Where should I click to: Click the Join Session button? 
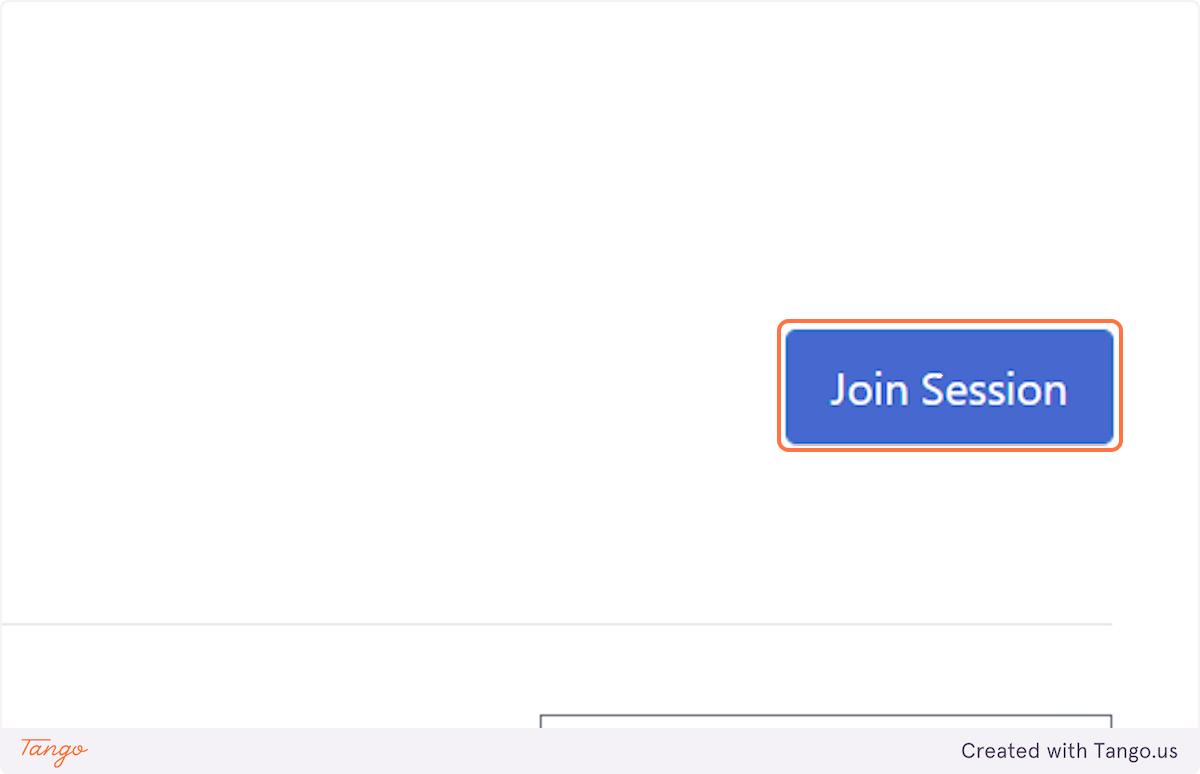949,386
